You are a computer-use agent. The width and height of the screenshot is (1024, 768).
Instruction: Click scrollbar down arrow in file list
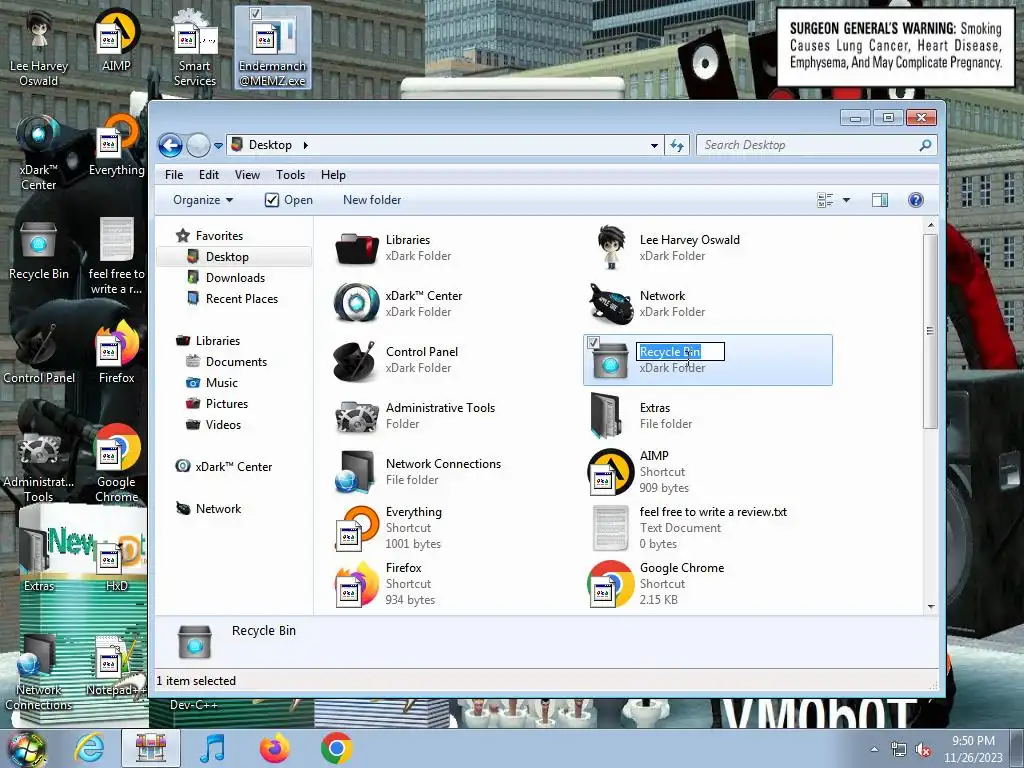(x=931, y=607)
